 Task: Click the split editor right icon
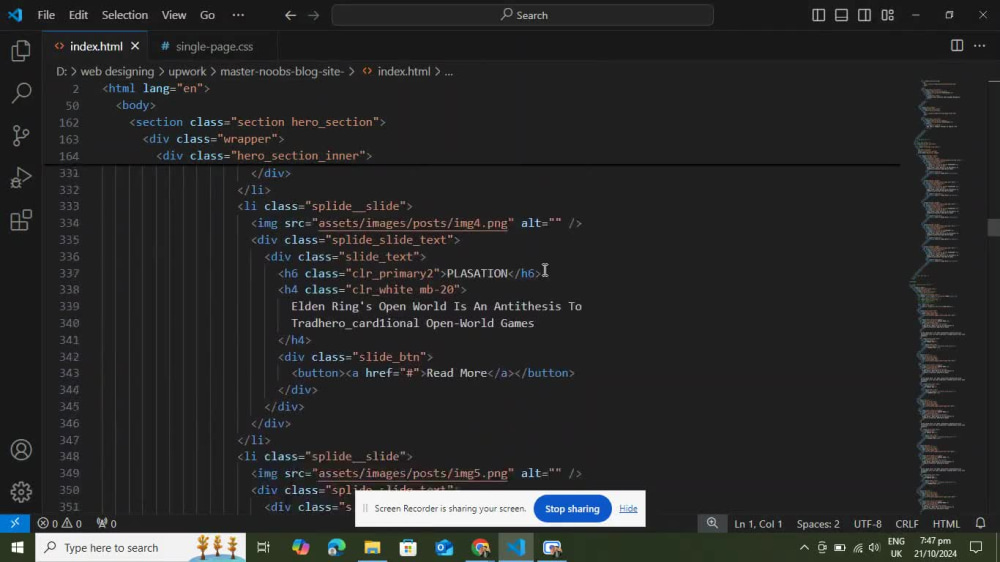click(957, 46)
